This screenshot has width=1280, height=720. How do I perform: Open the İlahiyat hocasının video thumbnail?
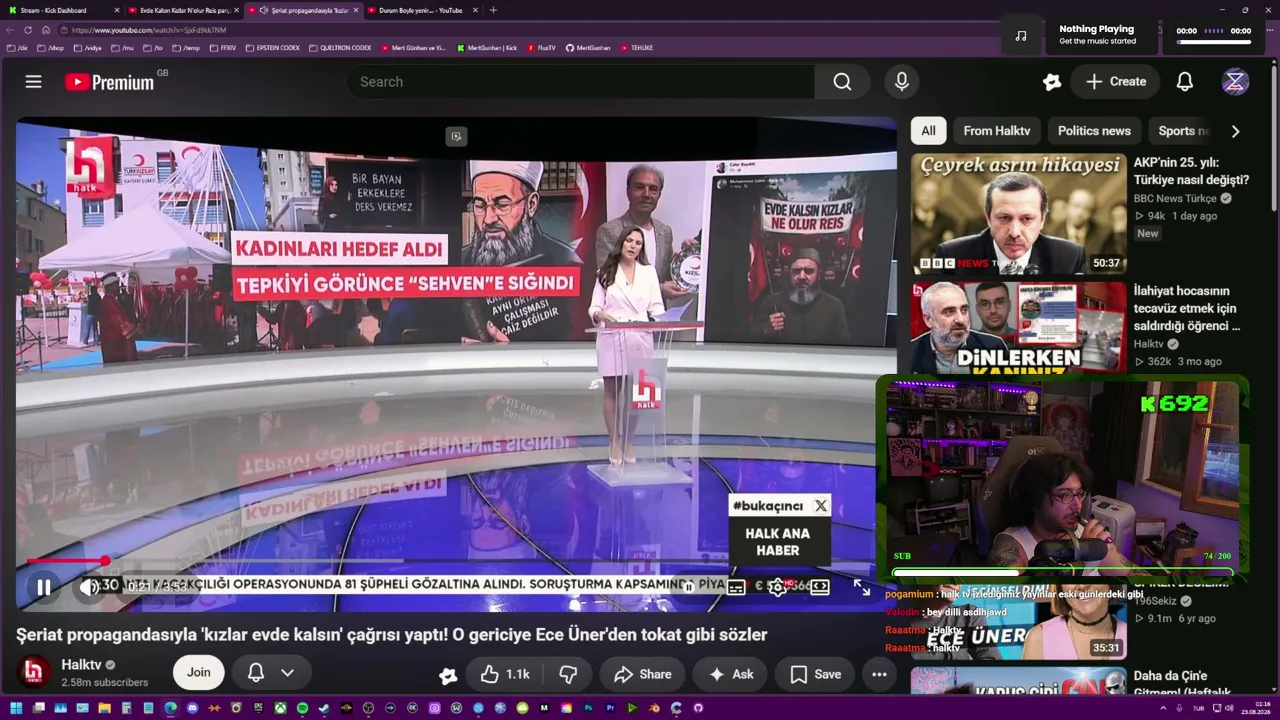1018,329
